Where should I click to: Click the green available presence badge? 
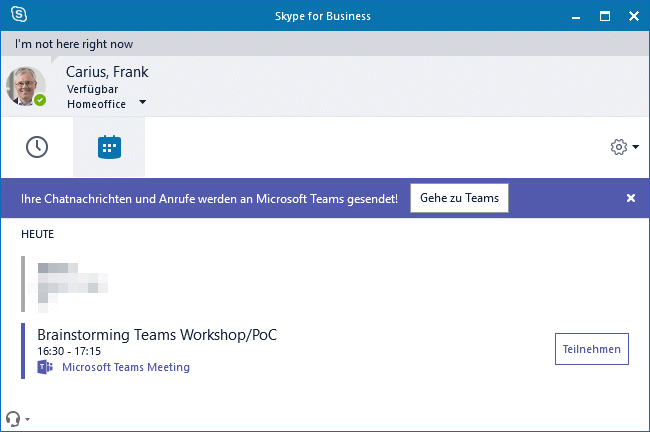coord(40,100)
